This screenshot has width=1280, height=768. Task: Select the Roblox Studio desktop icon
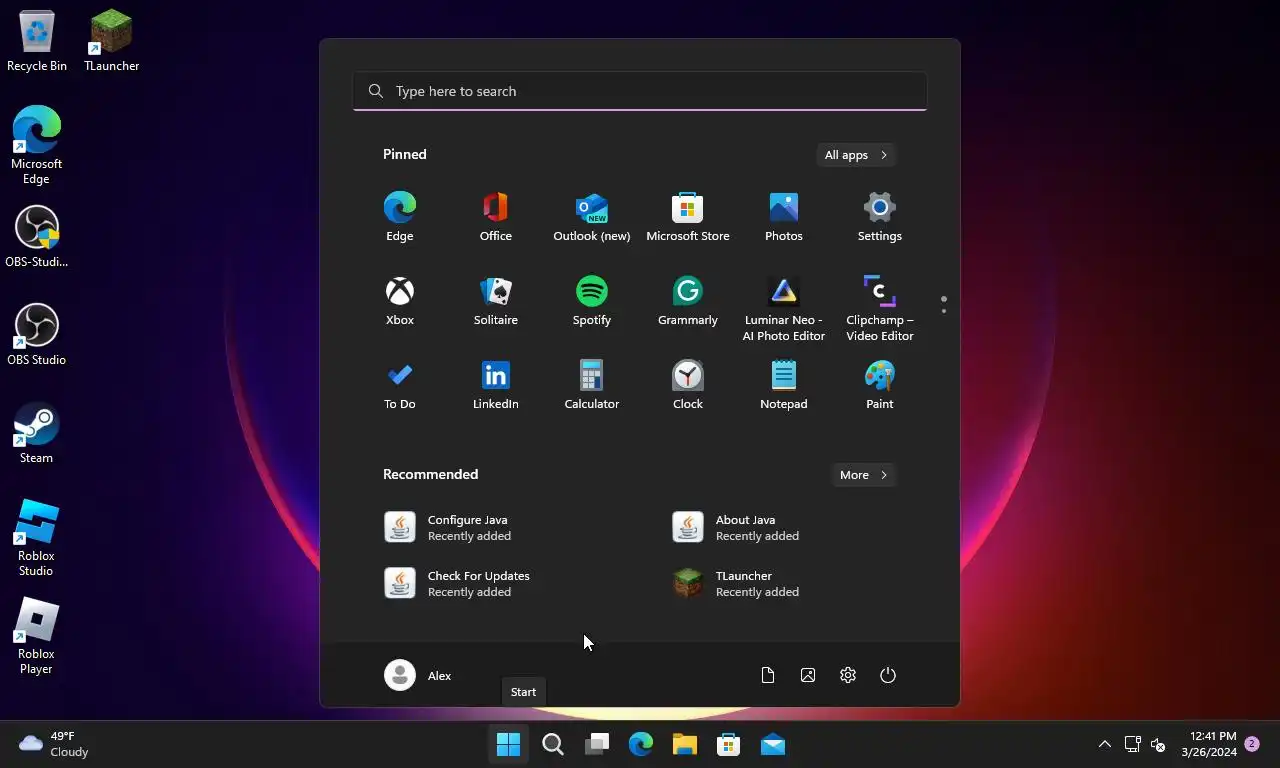click(36, 538)
